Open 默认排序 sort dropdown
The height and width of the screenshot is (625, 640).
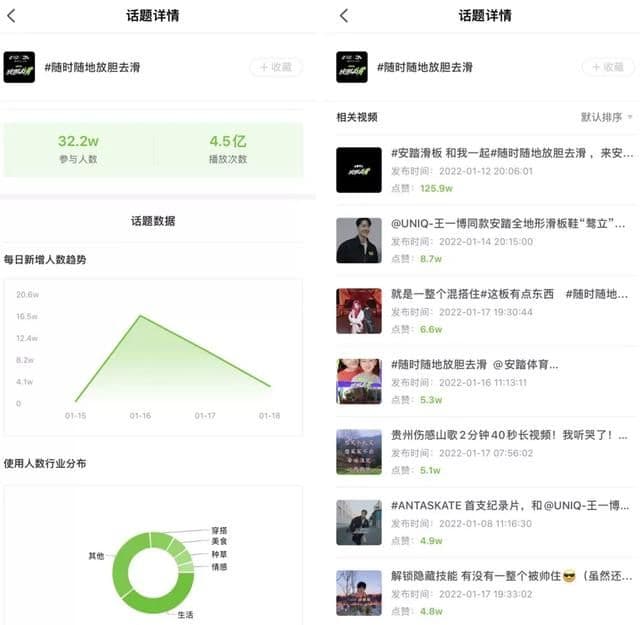[x=607, y=118]
